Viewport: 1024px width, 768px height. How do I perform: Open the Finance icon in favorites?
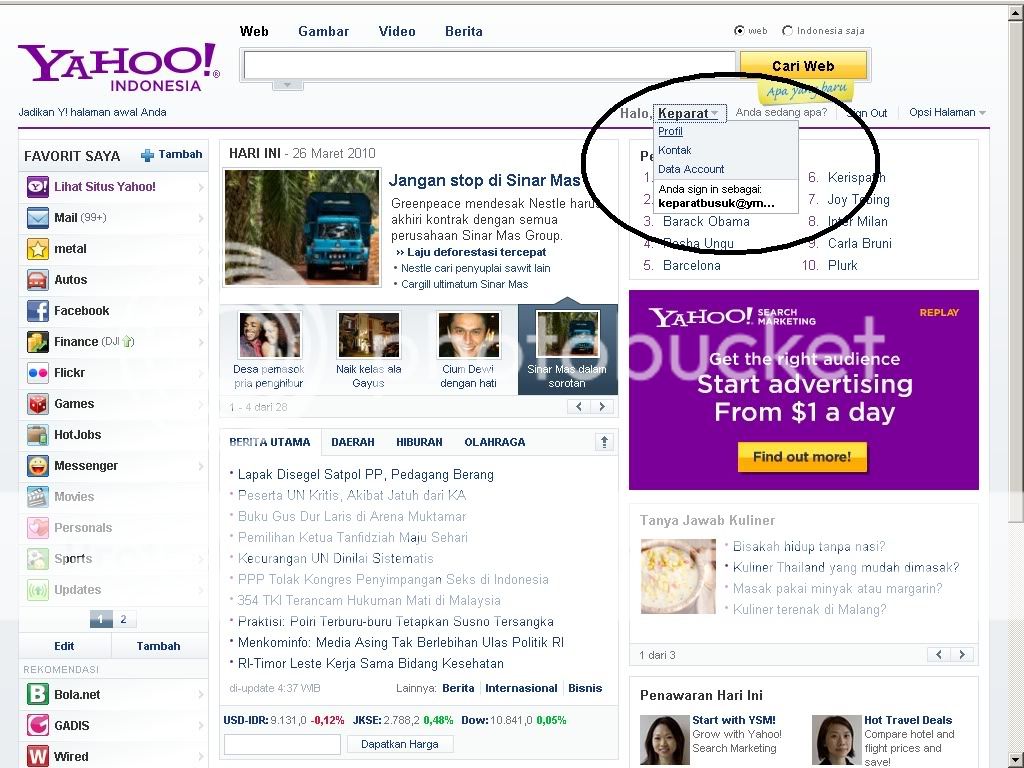point(38,342)
